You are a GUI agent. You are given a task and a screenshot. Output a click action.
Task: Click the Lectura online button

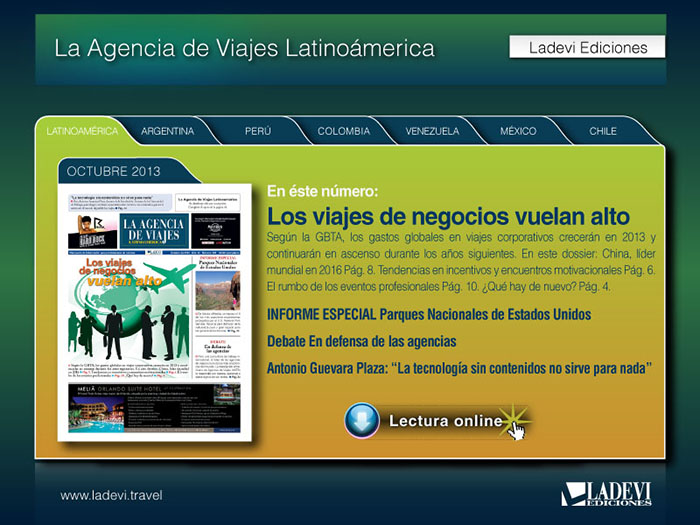[x=440, y=421]
